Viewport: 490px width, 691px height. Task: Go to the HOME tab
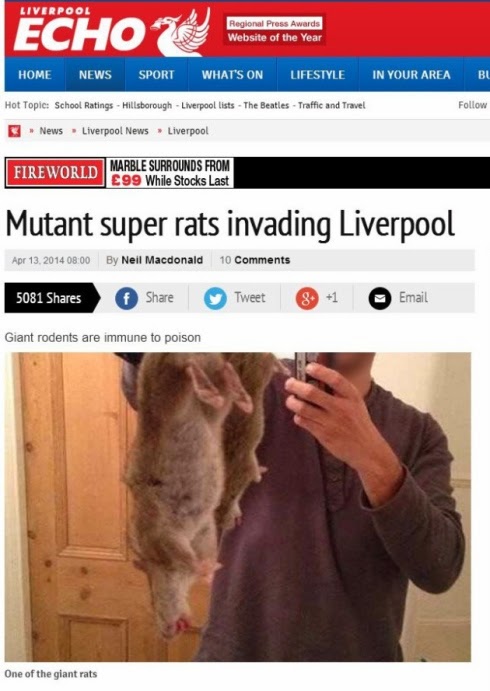[35, 74]
